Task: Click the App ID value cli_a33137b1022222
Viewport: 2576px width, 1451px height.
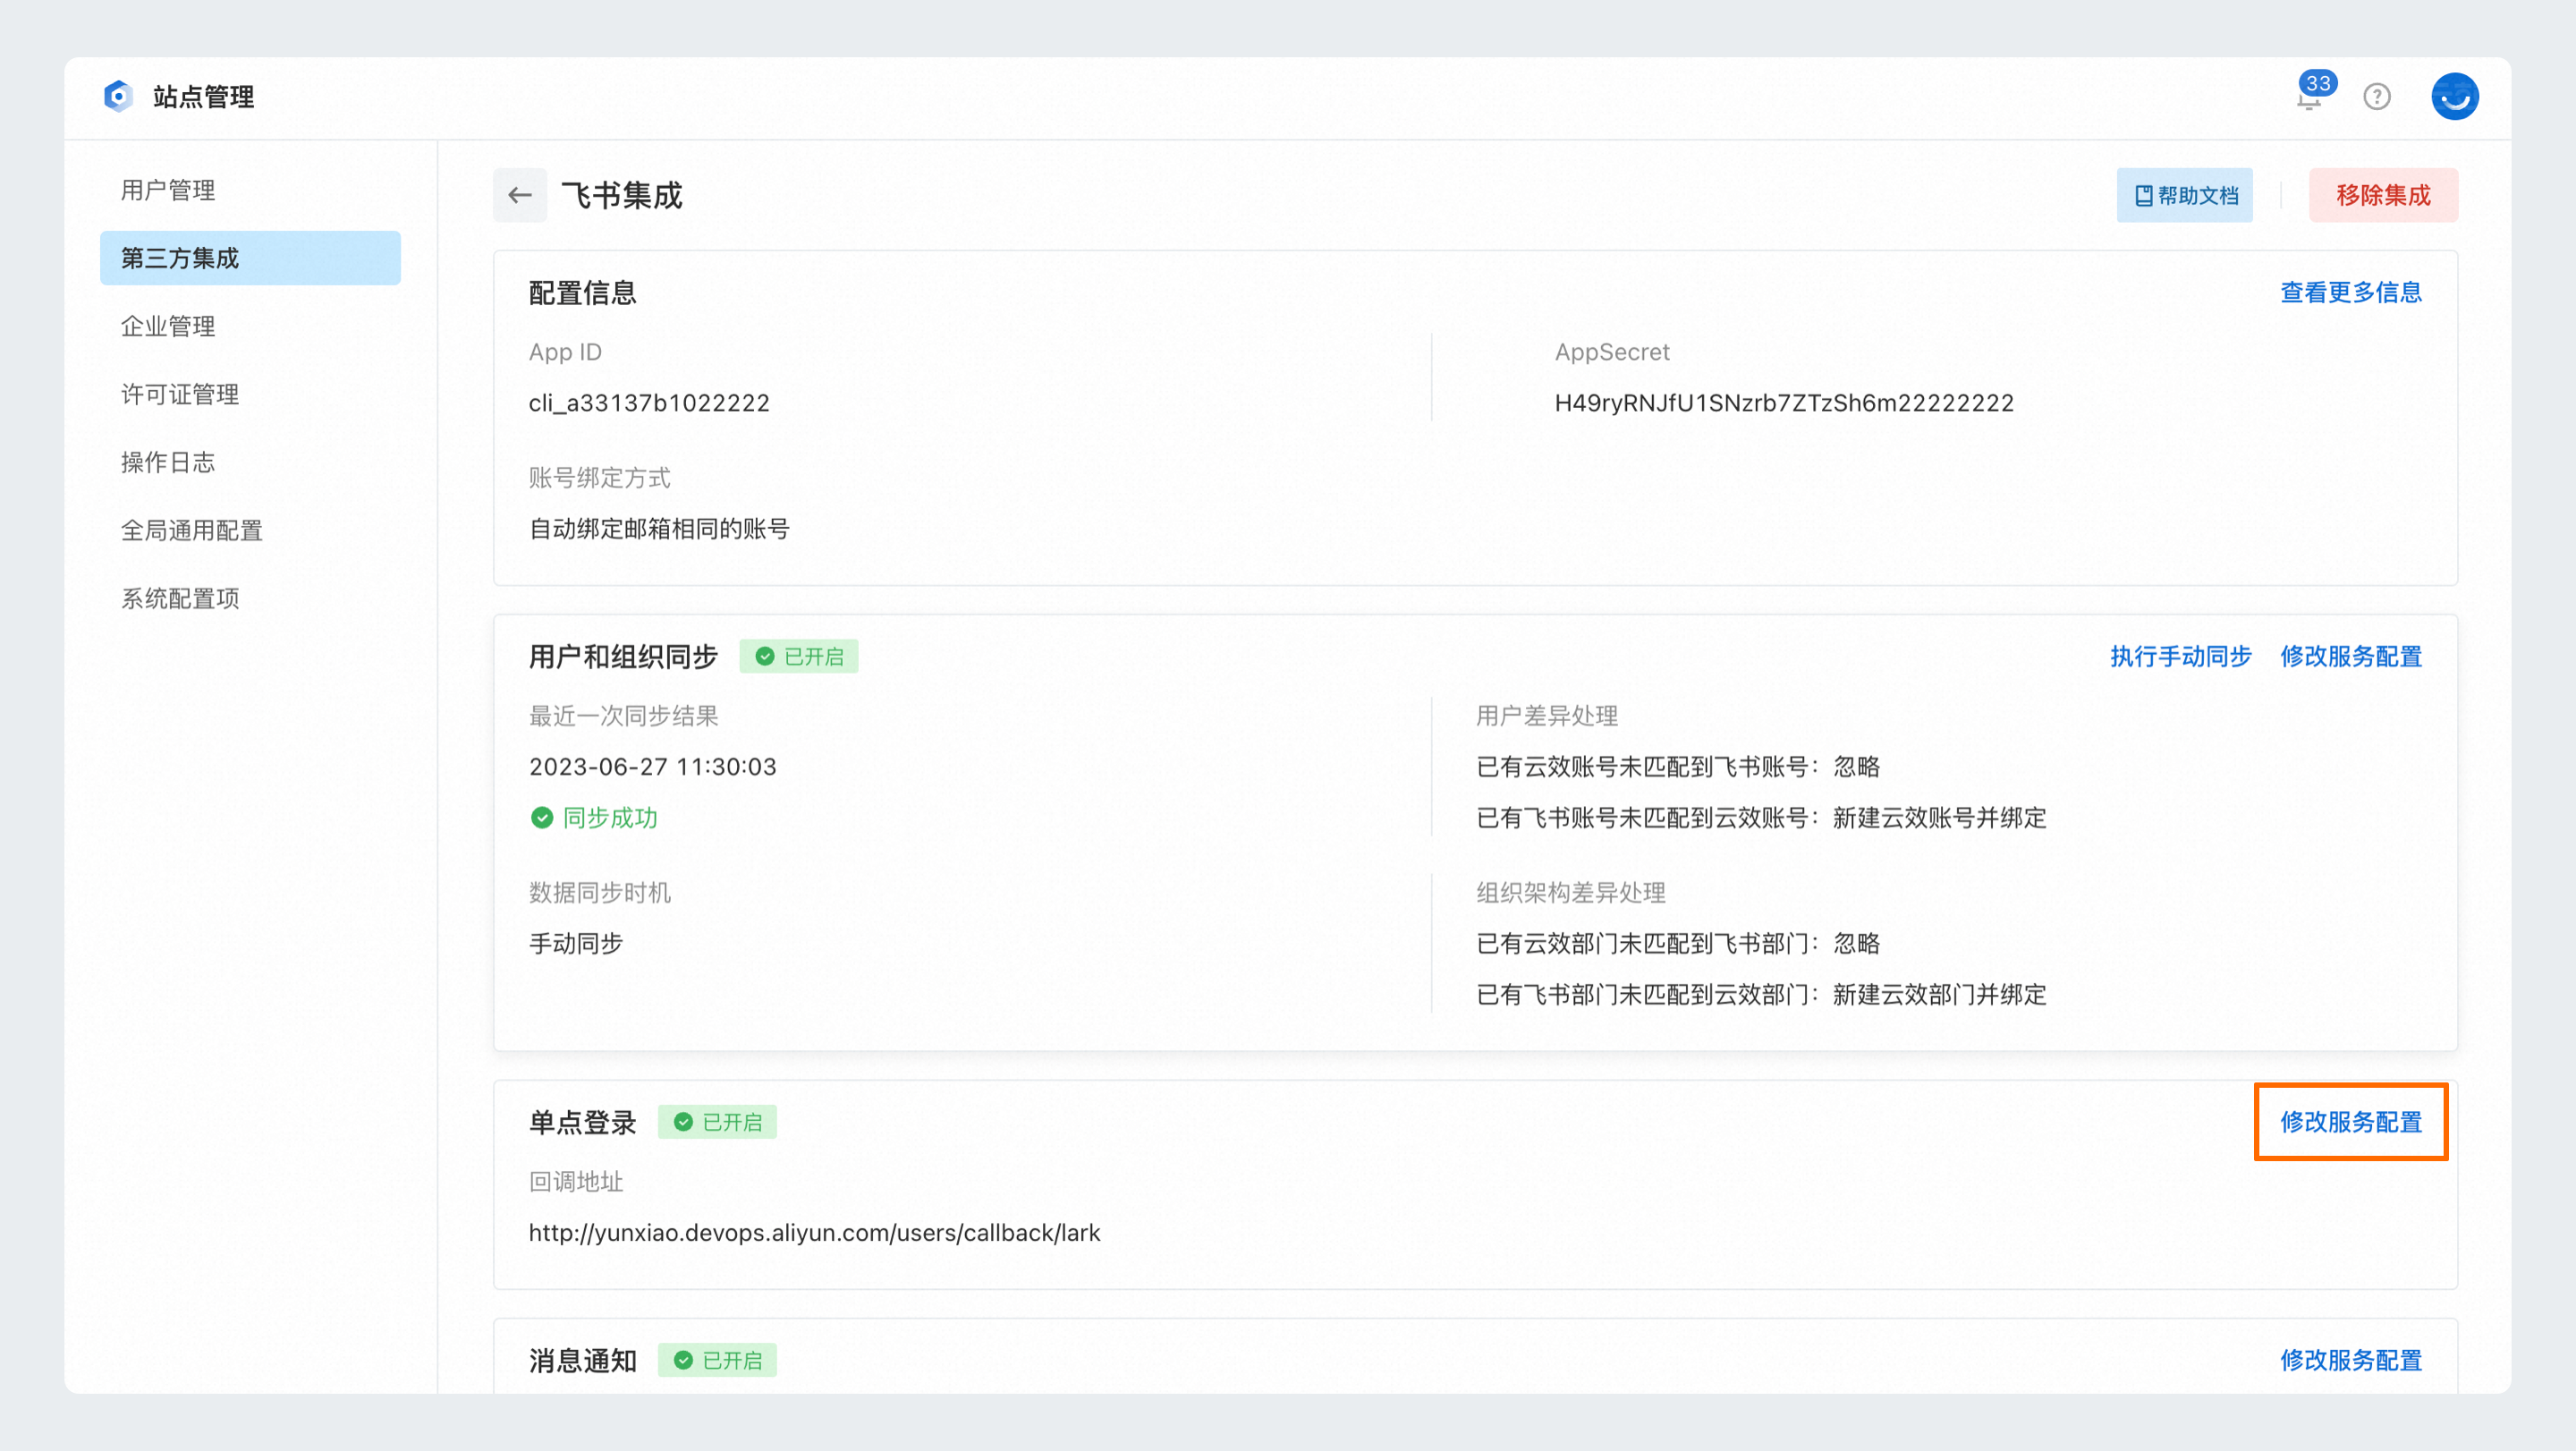Action: (649, 403)
